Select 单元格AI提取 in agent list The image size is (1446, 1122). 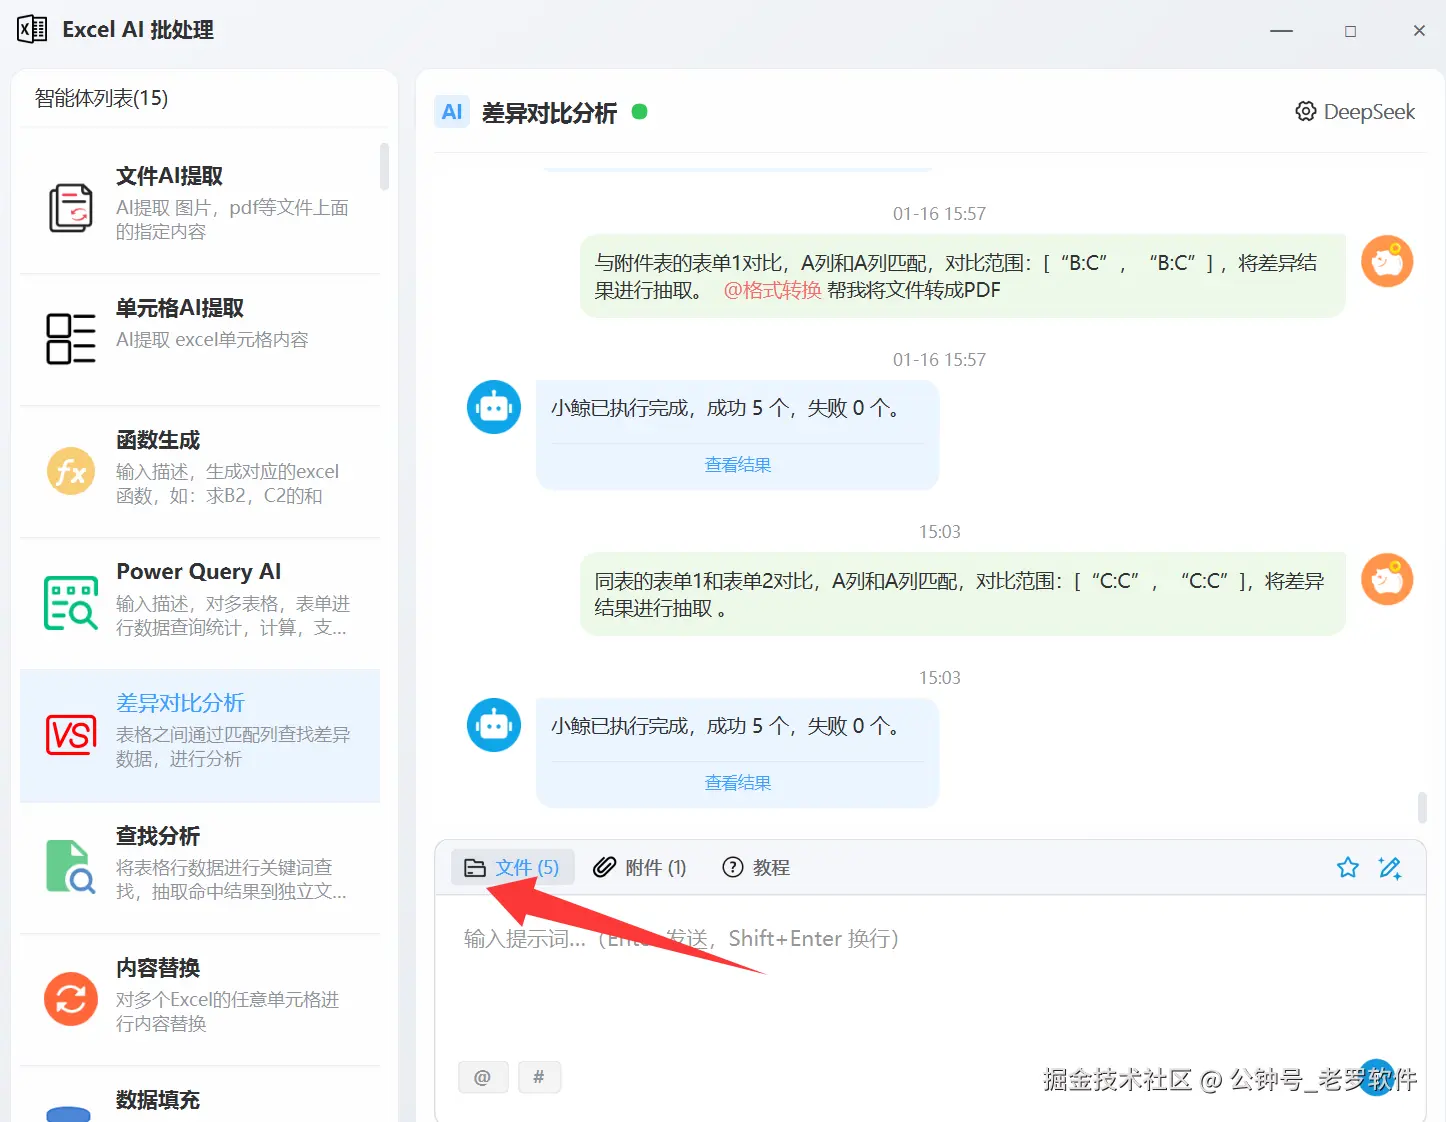200,339
